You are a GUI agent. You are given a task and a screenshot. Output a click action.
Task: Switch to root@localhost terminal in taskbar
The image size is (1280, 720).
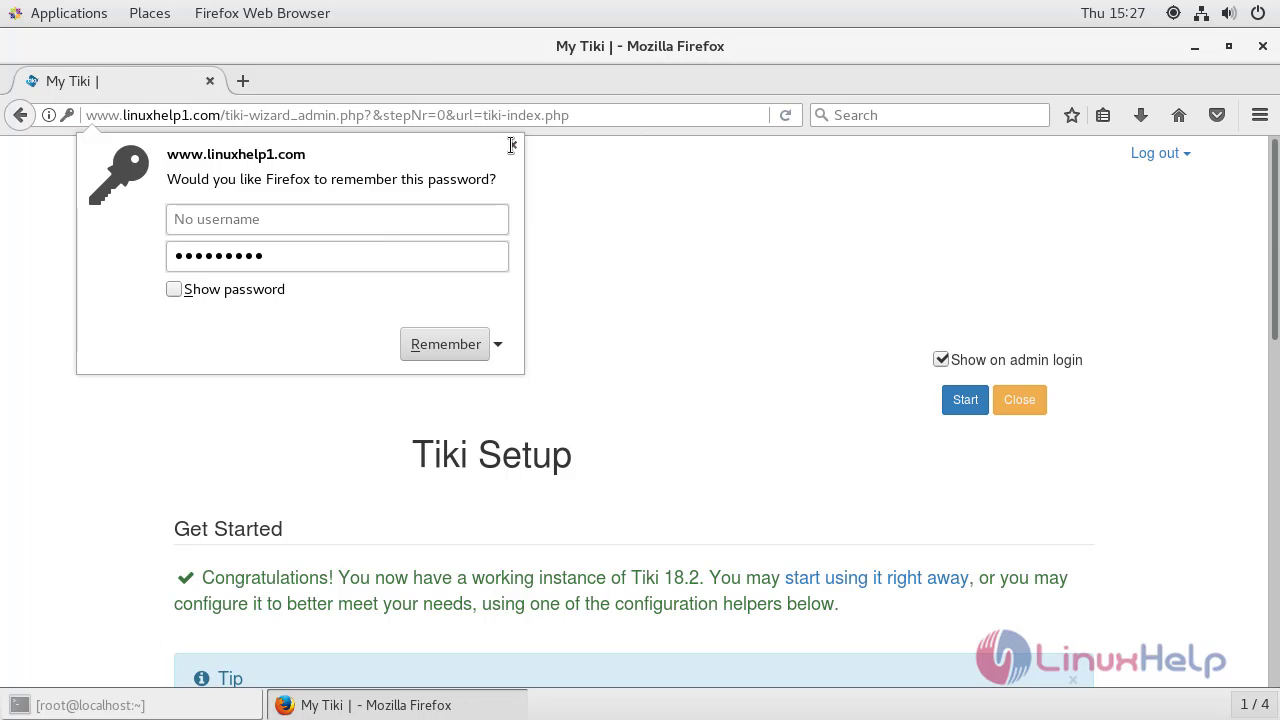pos(132,705)
